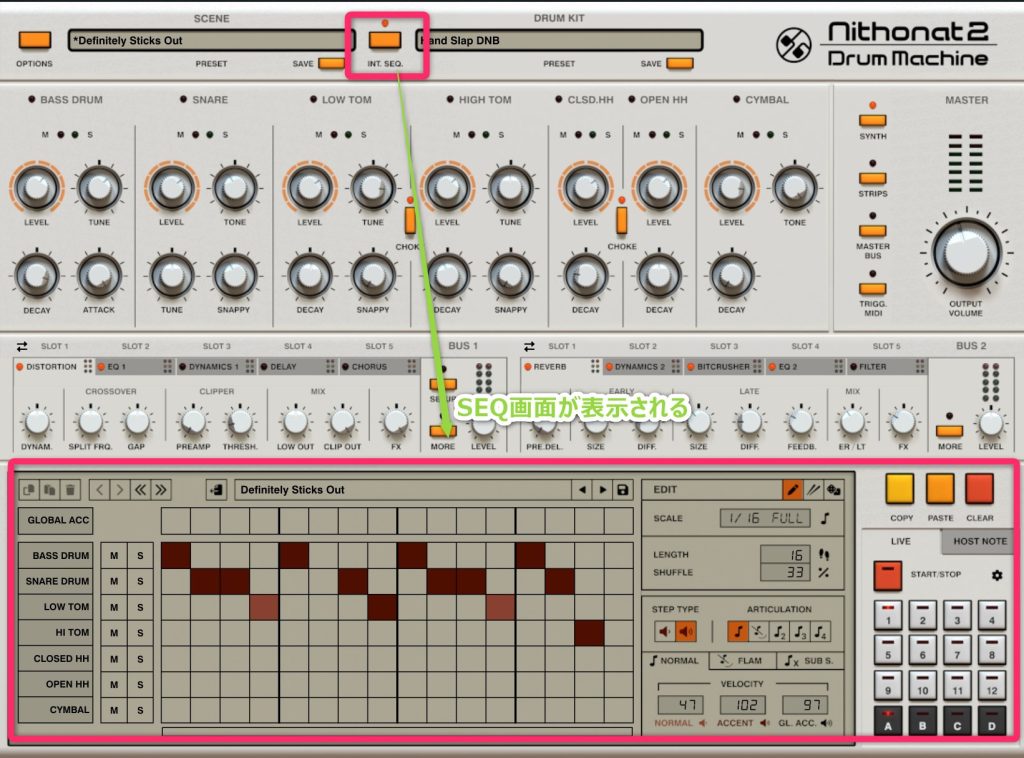1024x758 pixels.
Task: Click the double-left shift pattern arrows
Action: 141,490
